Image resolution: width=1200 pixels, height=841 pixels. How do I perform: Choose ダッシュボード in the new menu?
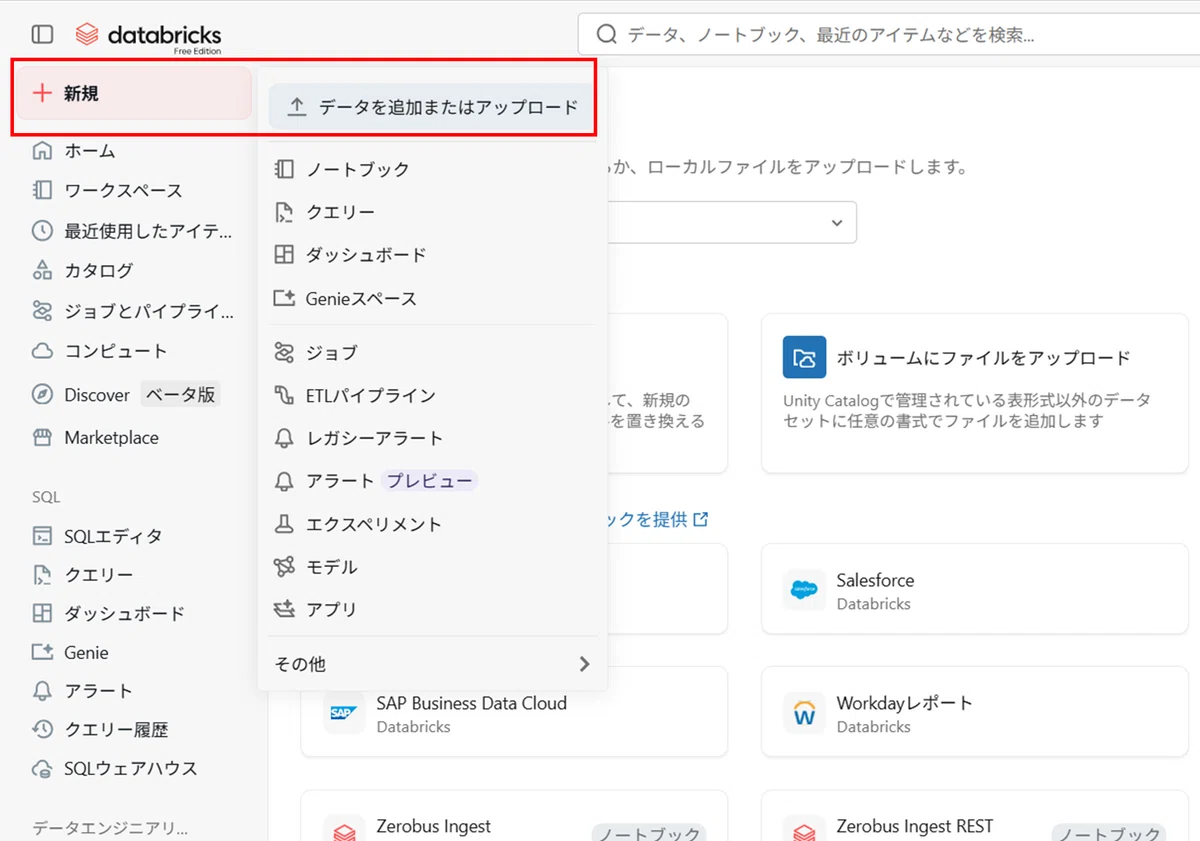click(x=433, y=255)
